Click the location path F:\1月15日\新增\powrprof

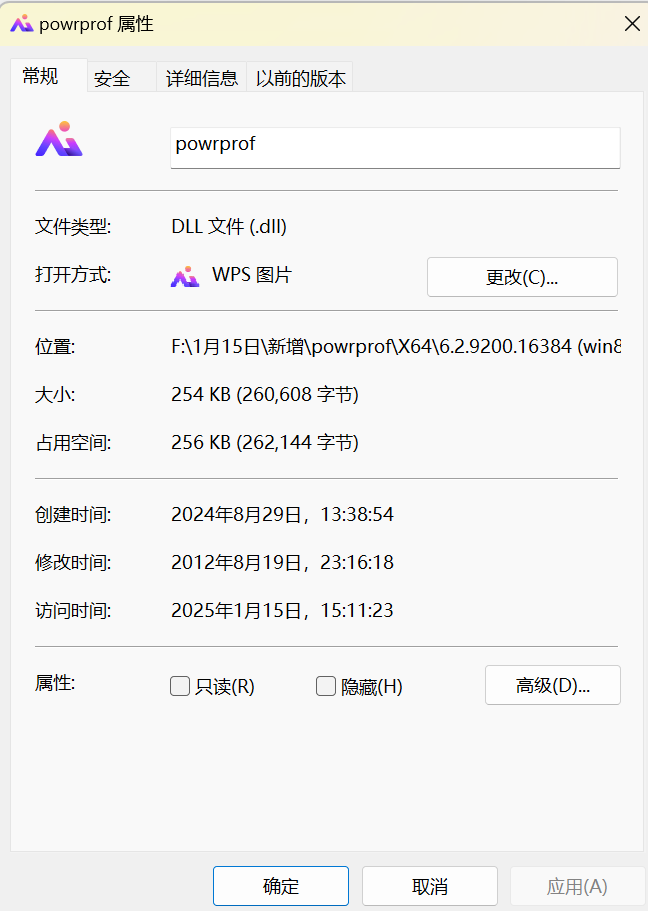[x=396, y=346]
